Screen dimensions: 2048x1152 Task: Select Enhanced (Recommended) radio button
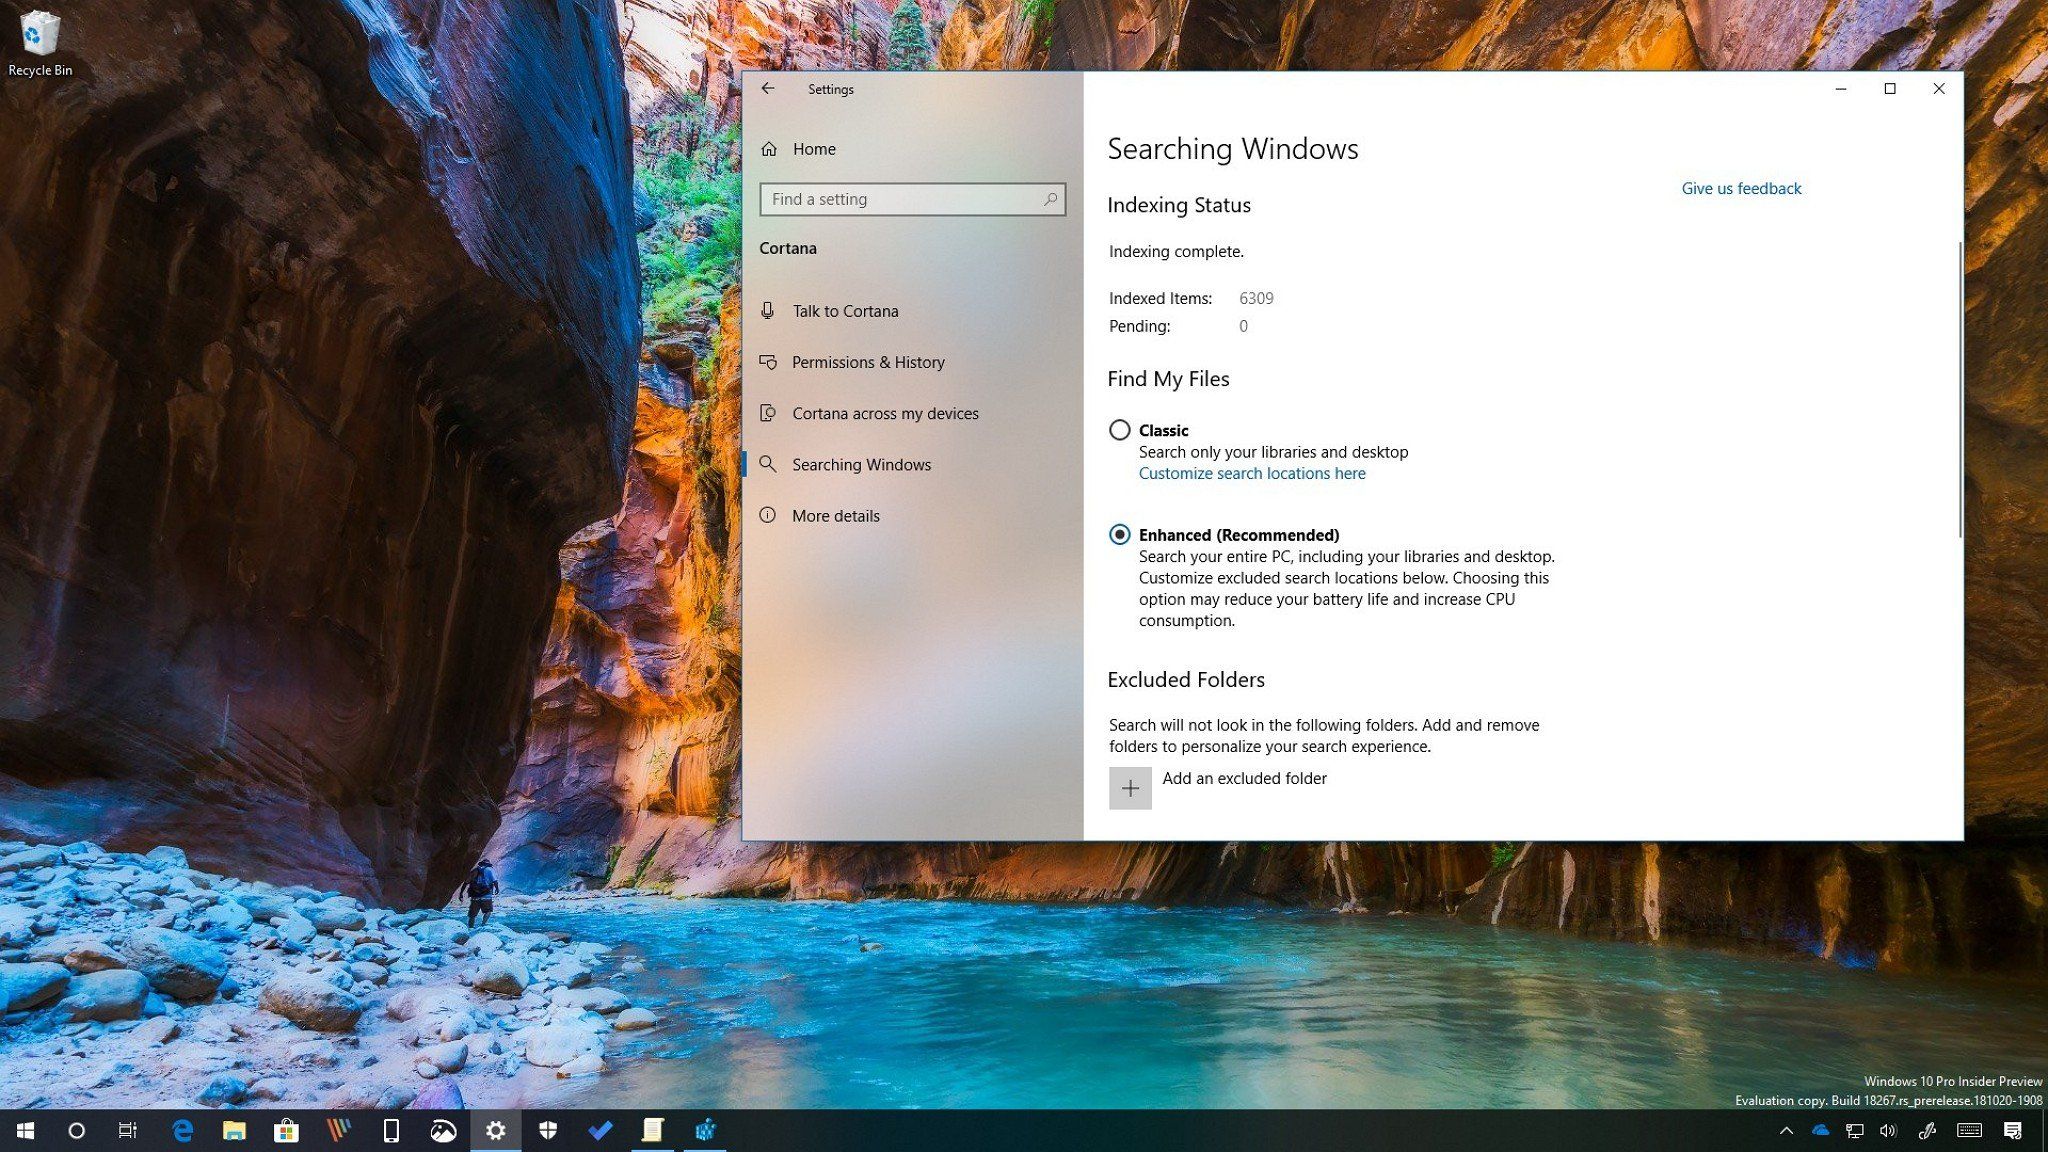1120,535
